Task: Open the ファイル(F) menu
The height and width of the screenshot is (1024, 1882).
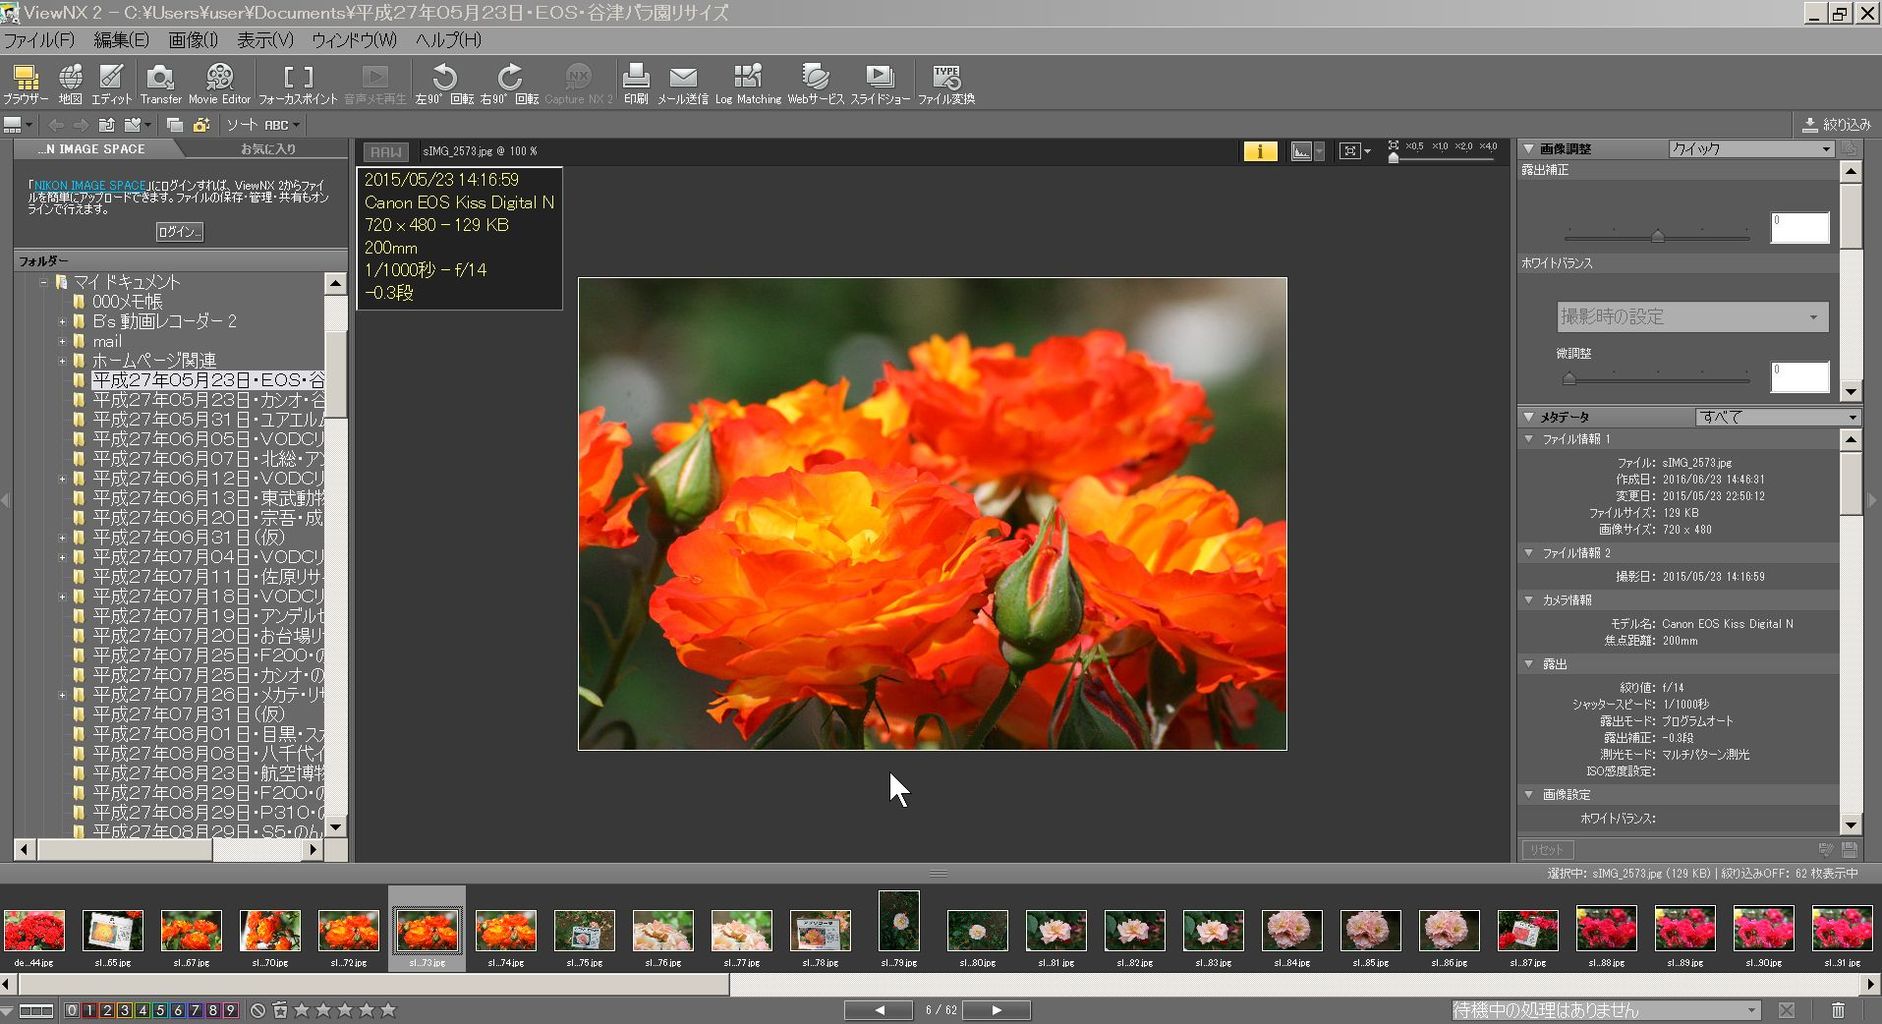Action: pos(39,40)
